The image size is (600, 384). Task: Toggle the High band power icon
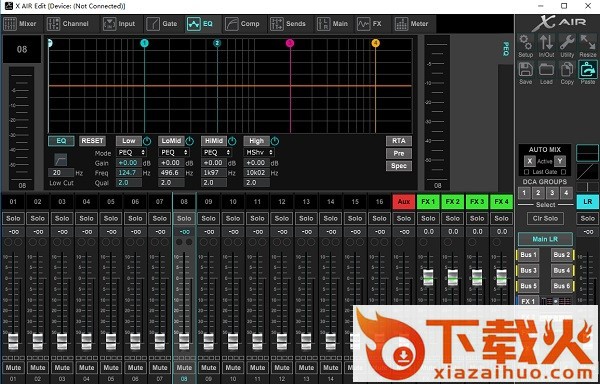click(275, 142)
